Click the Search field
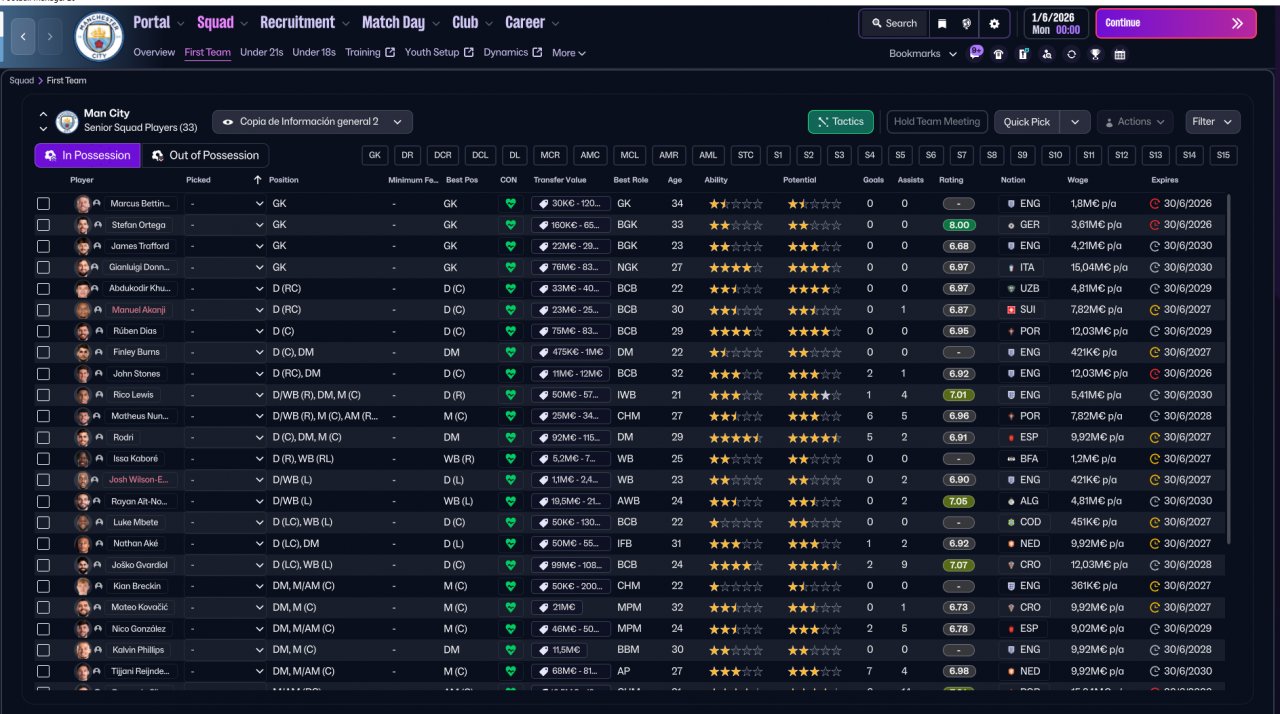This screenshot has width=1280, height=714. pos(893,23)
